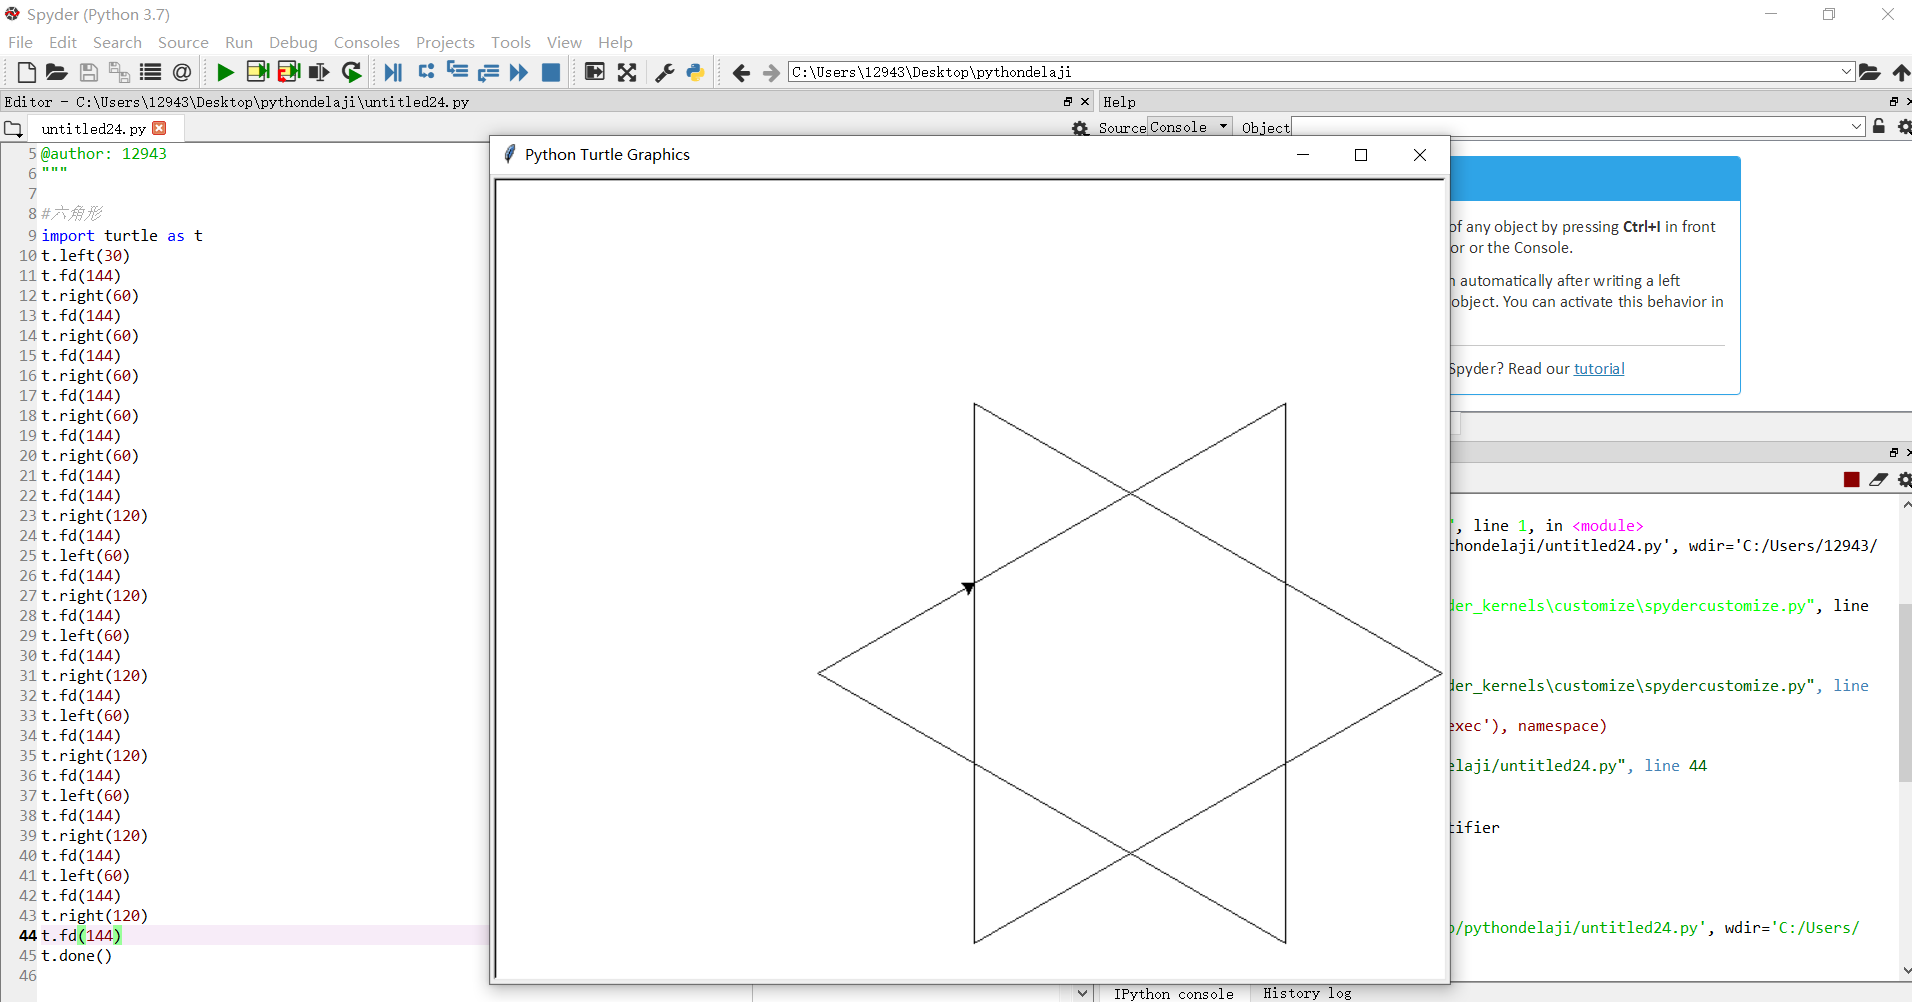Expand the Object combo box dropdown
The width and height of the screenshot is (1912, 1002).
point(1856,127)
